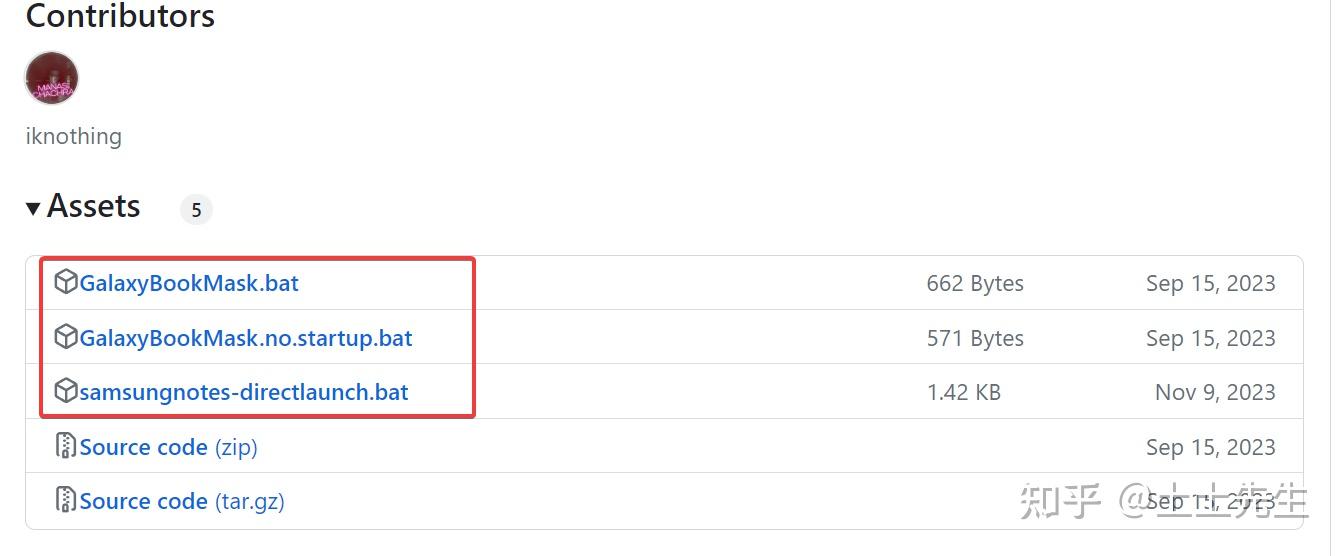Click the Assets count badge 5

(196, 209)
